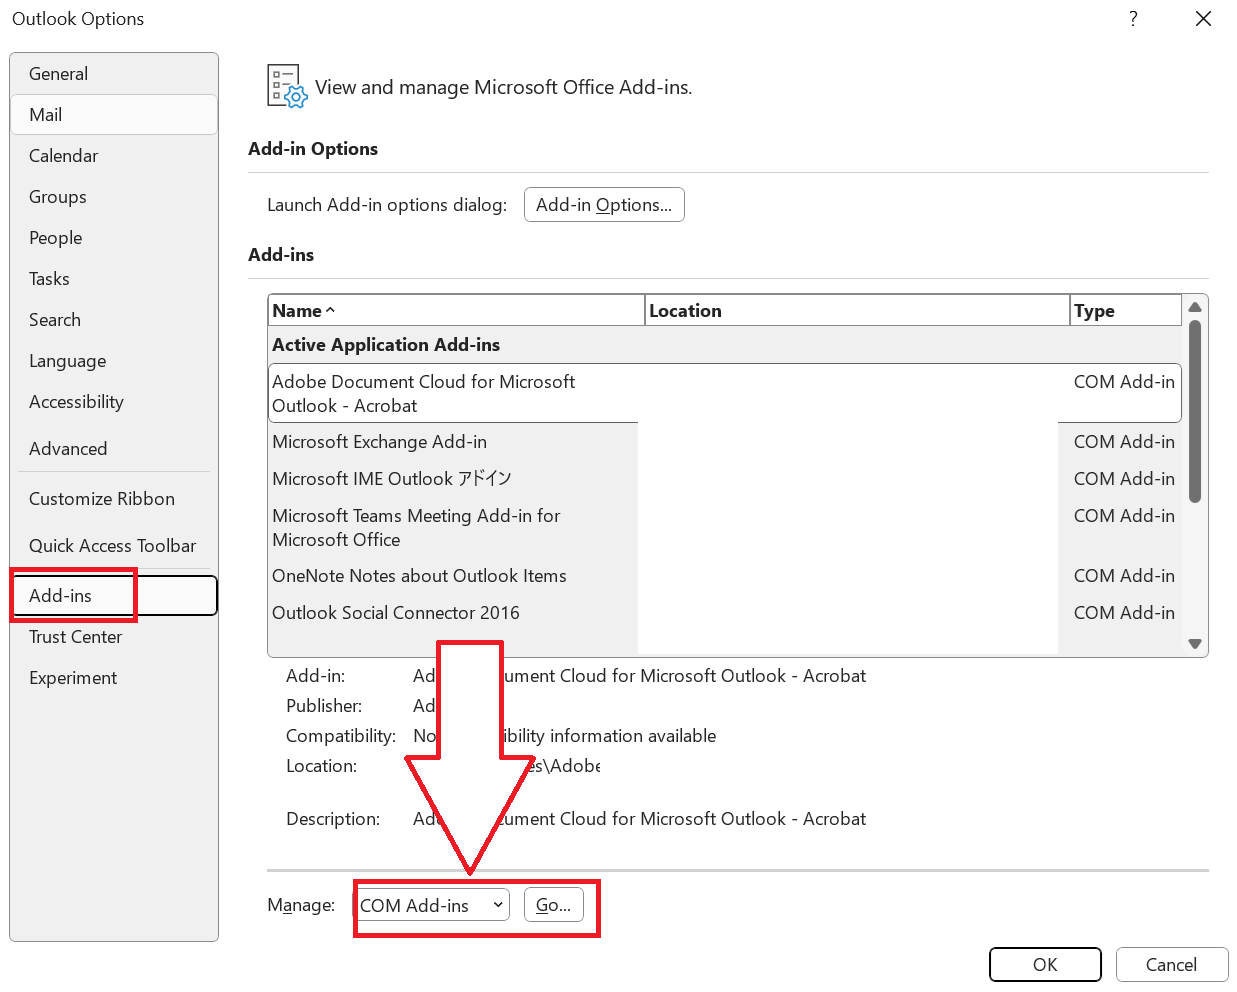Select the Accessibility category
This screenshot has width=1237, height=992.
114,402
